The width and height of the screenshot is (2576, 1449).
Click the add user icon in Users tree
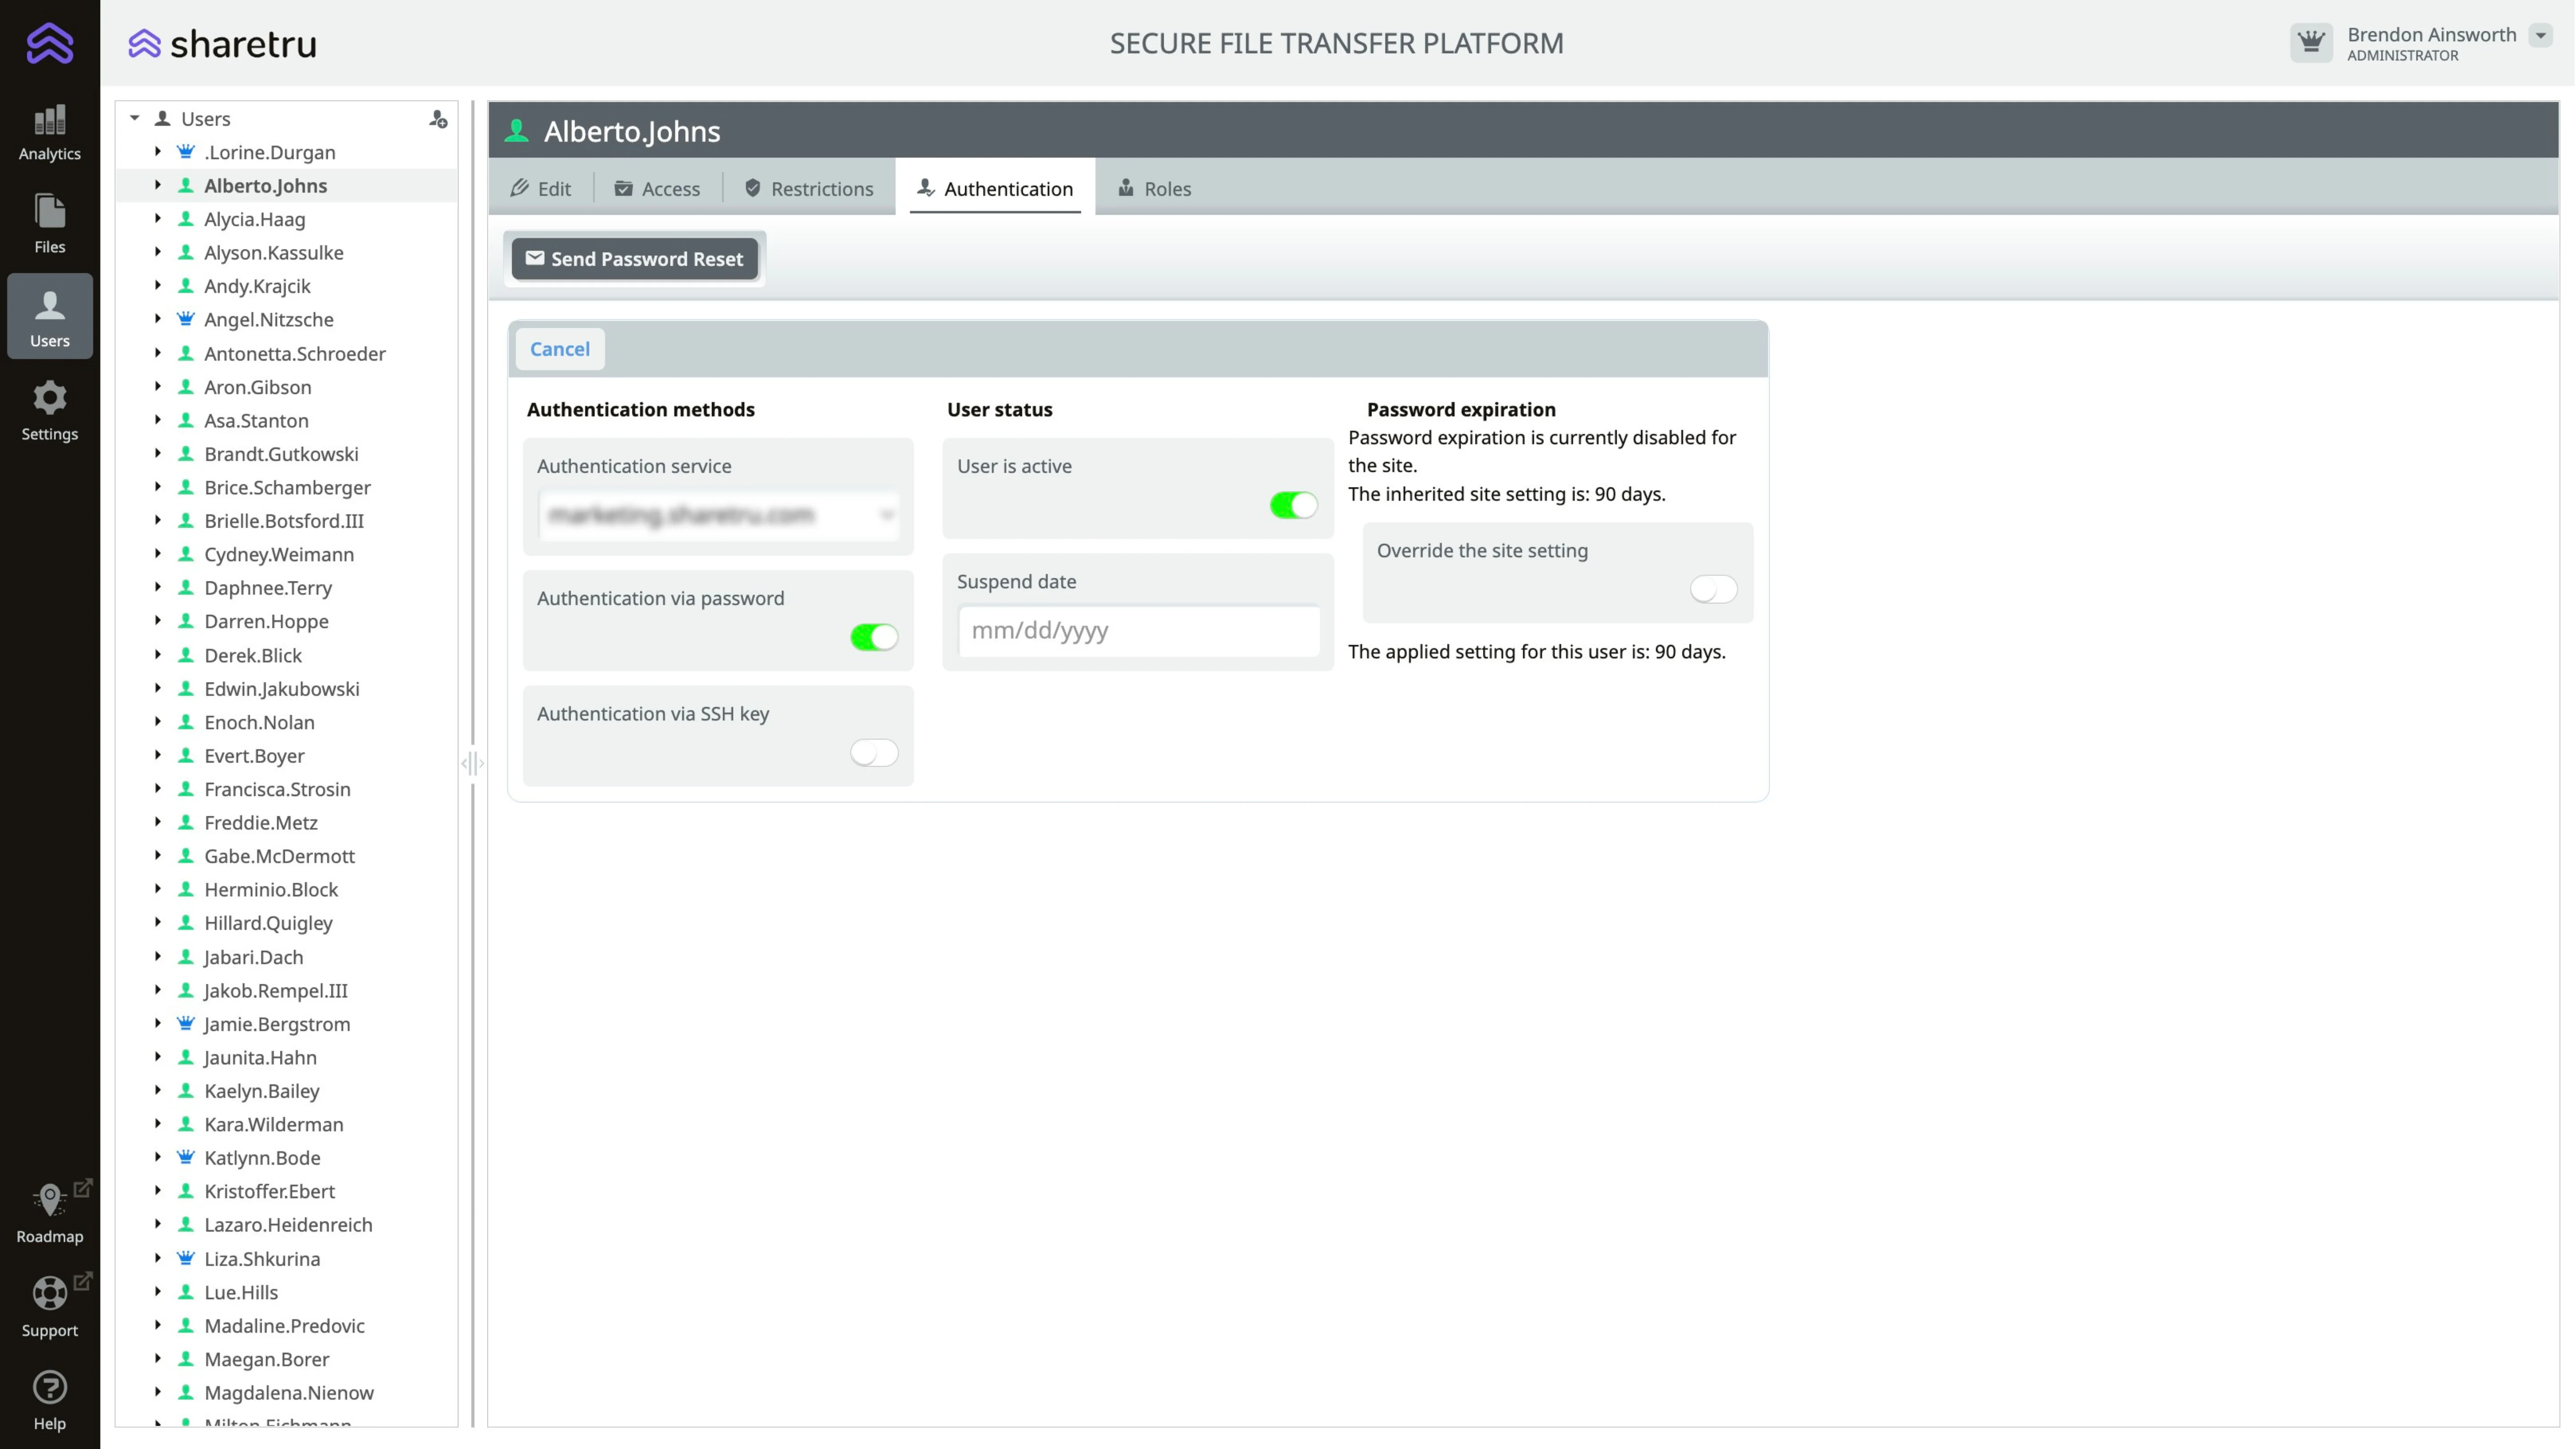coord(438,119)
